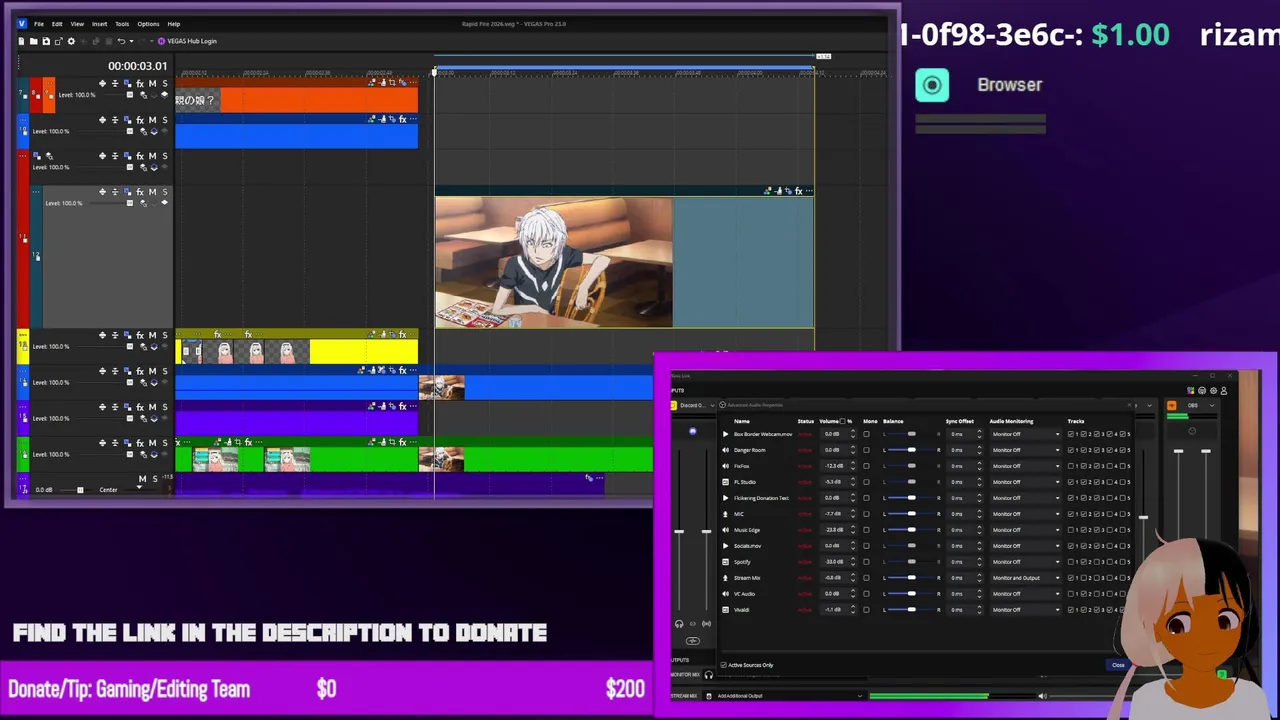Mute the yellow video track
Image resolution: width=1280 pixels, height=720 pixels.
pyautogui.click(x=152, y=335)
